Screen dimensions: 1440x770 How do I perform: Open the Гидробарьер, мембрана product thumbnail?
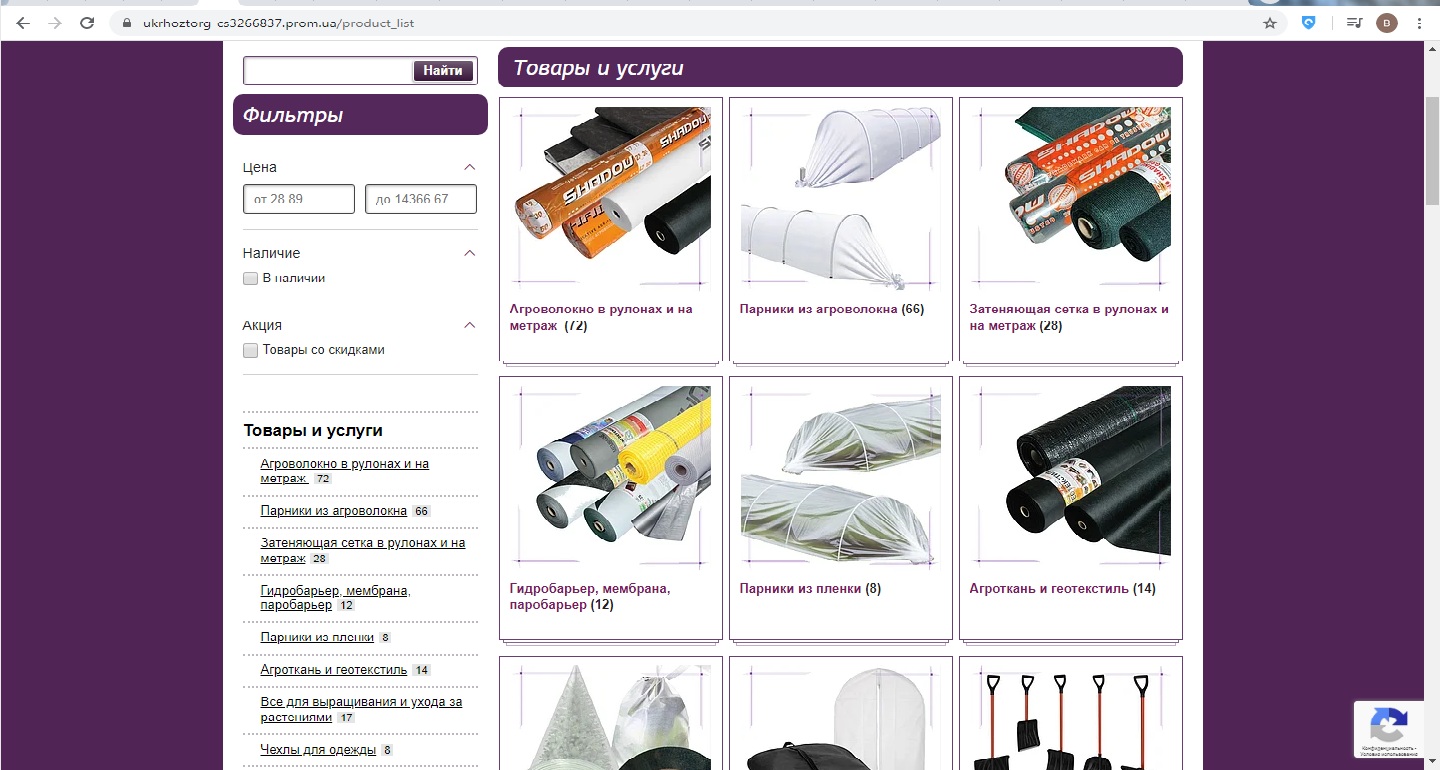click(x=611, y=477)
